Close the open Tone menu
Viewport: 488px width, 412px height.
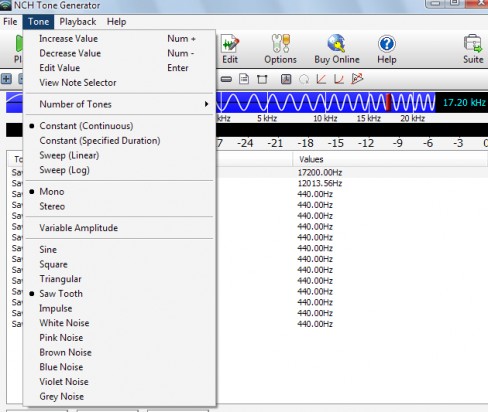38,22
